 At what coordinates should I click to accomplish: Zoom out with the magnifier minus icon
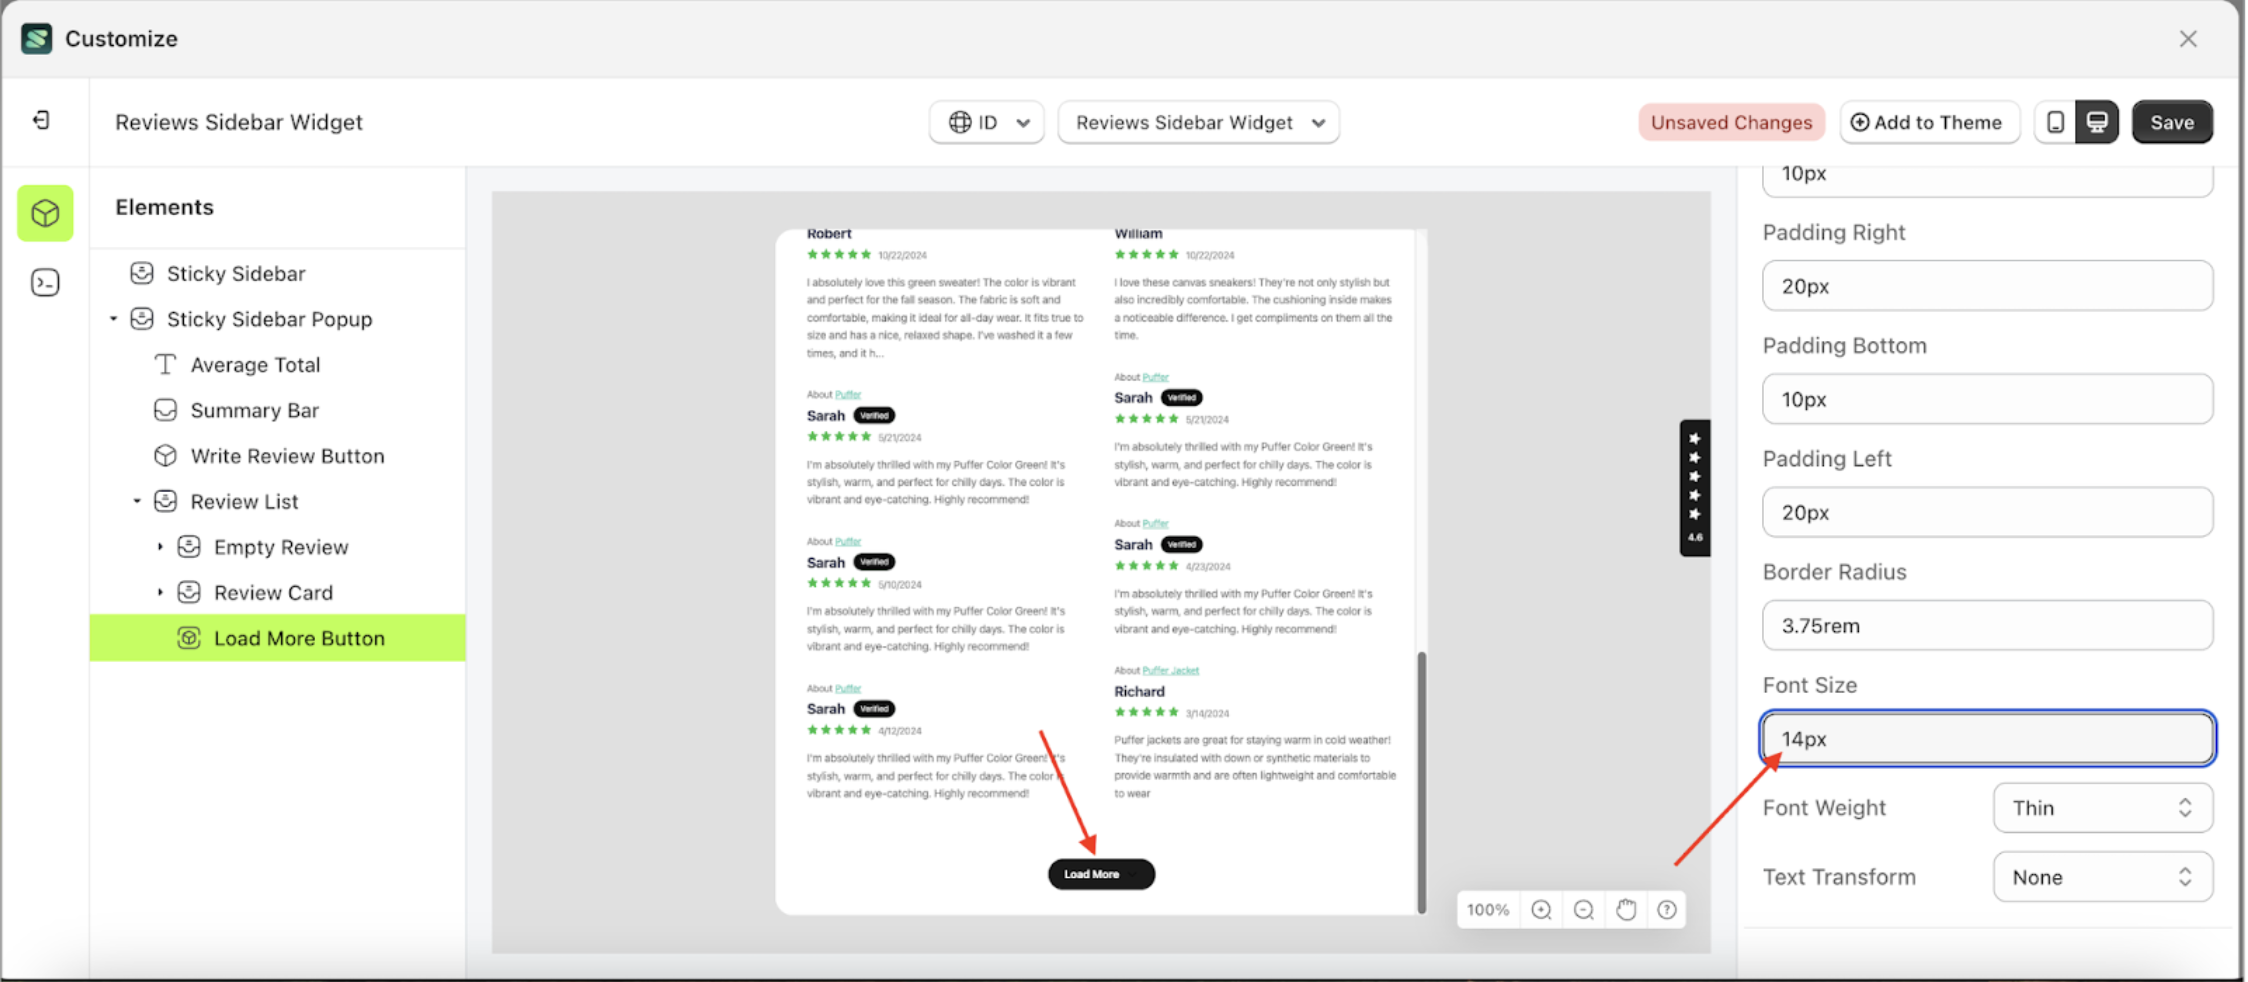[x=1582, y=909]
